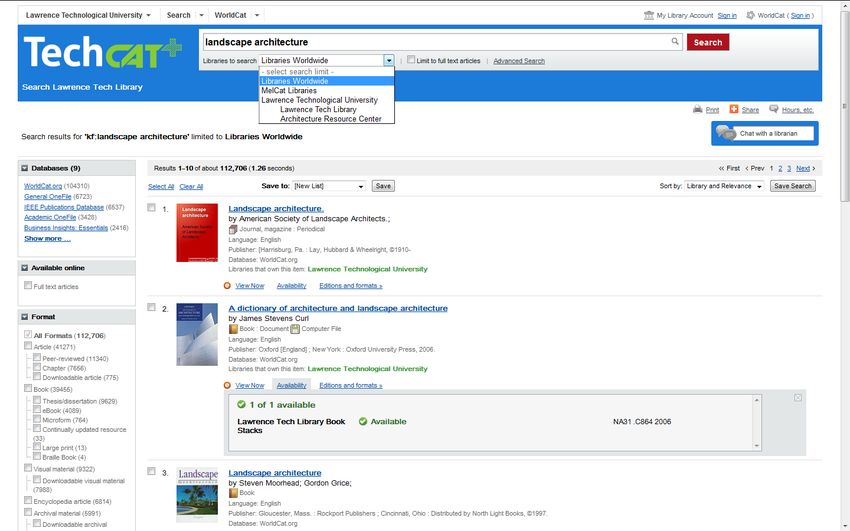This screenshot has width=850, height=531.
Task: Click the Databases panel collapse icon
Action: (x=24, y=169)
